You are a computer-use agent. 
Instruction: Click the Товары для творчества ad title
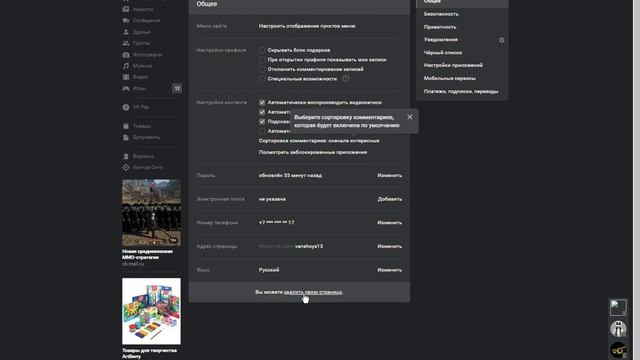tap(149, 353)
